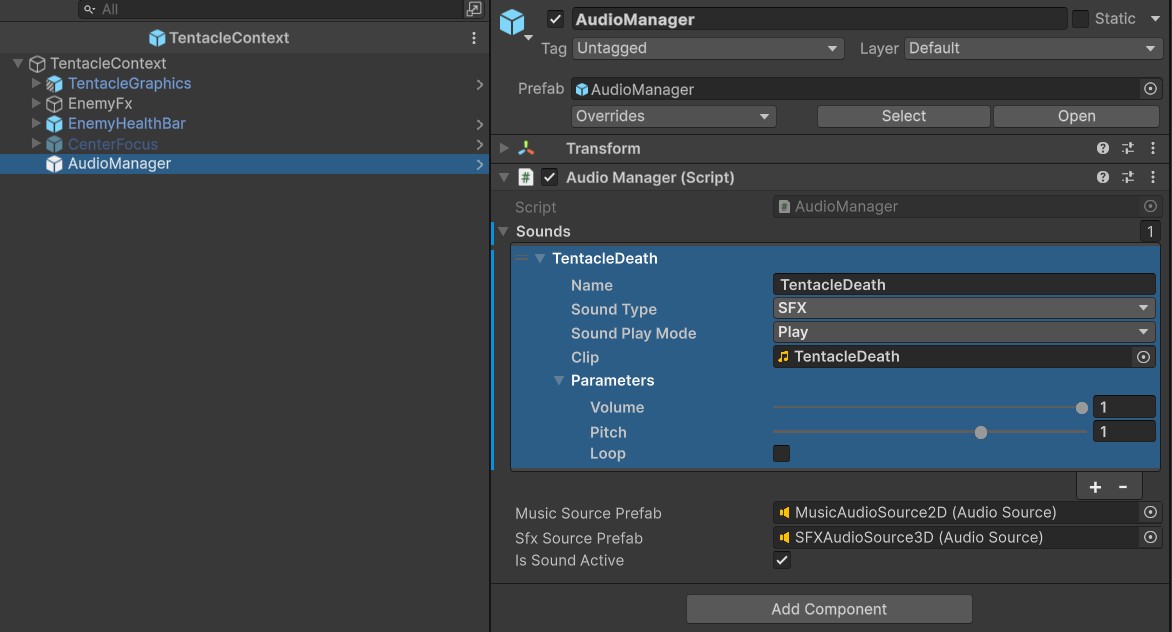Click plus icon to add sound element
The width and height of the screenshot is (1172, 632).
pyautogui.click(x=1095, y=487)
